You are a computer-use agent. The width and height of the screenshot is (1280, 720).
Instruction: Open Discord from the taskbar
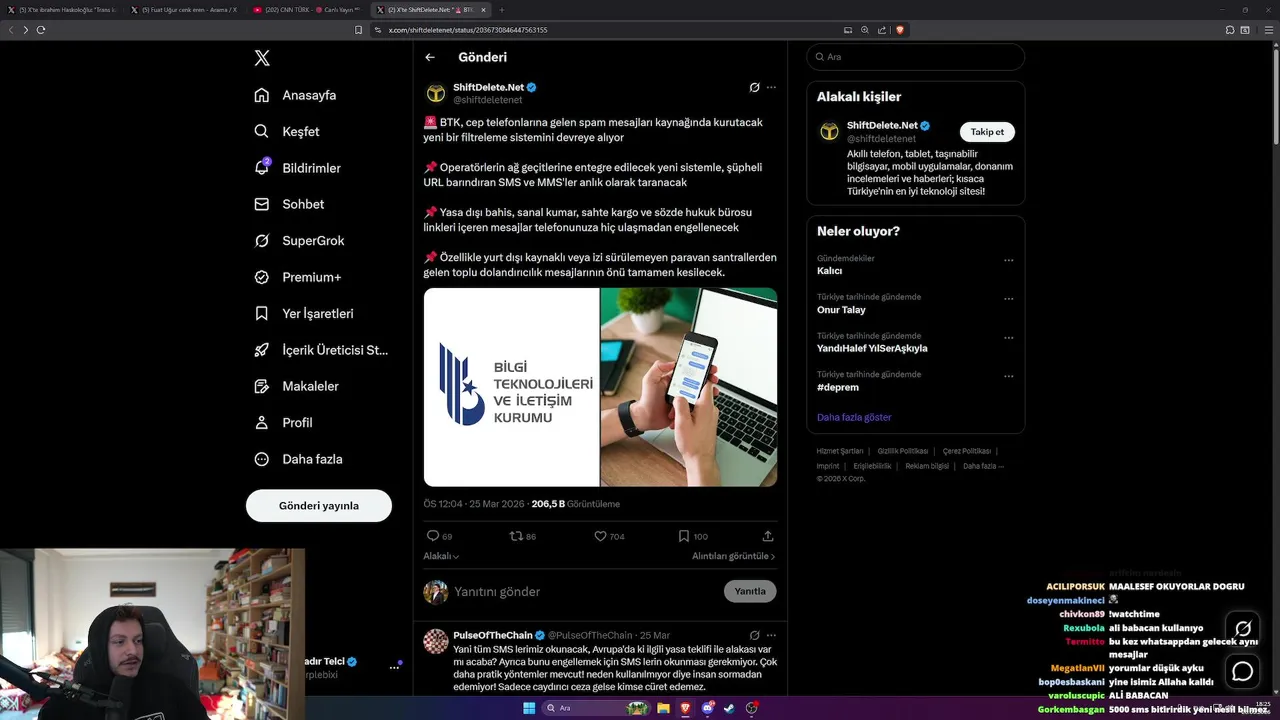point(708,708)
